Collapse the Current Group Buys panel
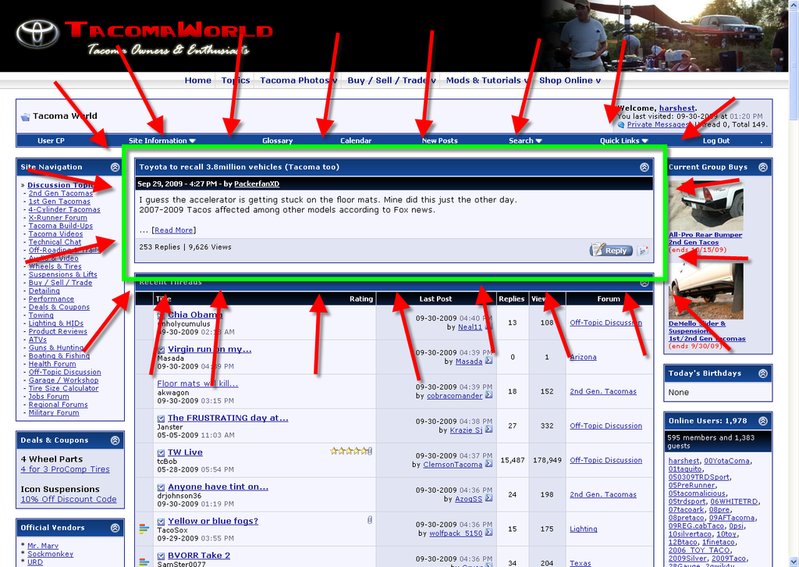799x567 pixels. [x=763, y=167]
